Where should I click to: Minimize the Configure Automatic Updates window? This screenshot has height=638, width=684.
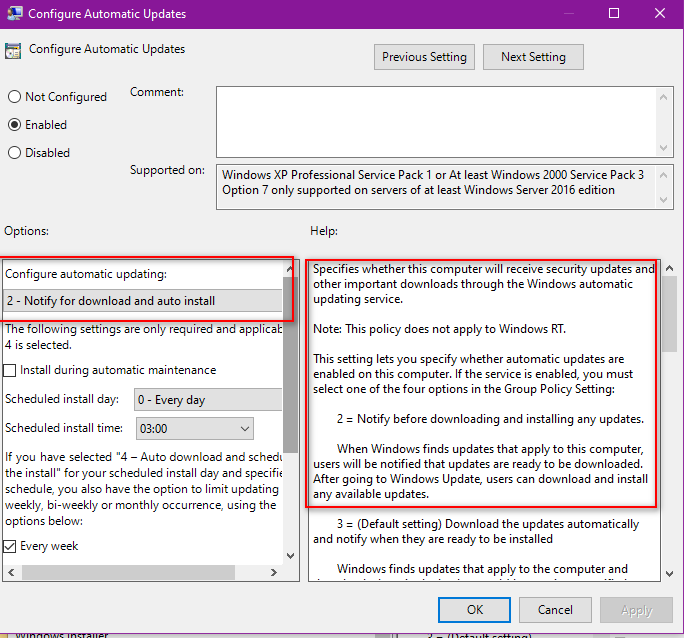pyautogui.click(x=568, y=14)
